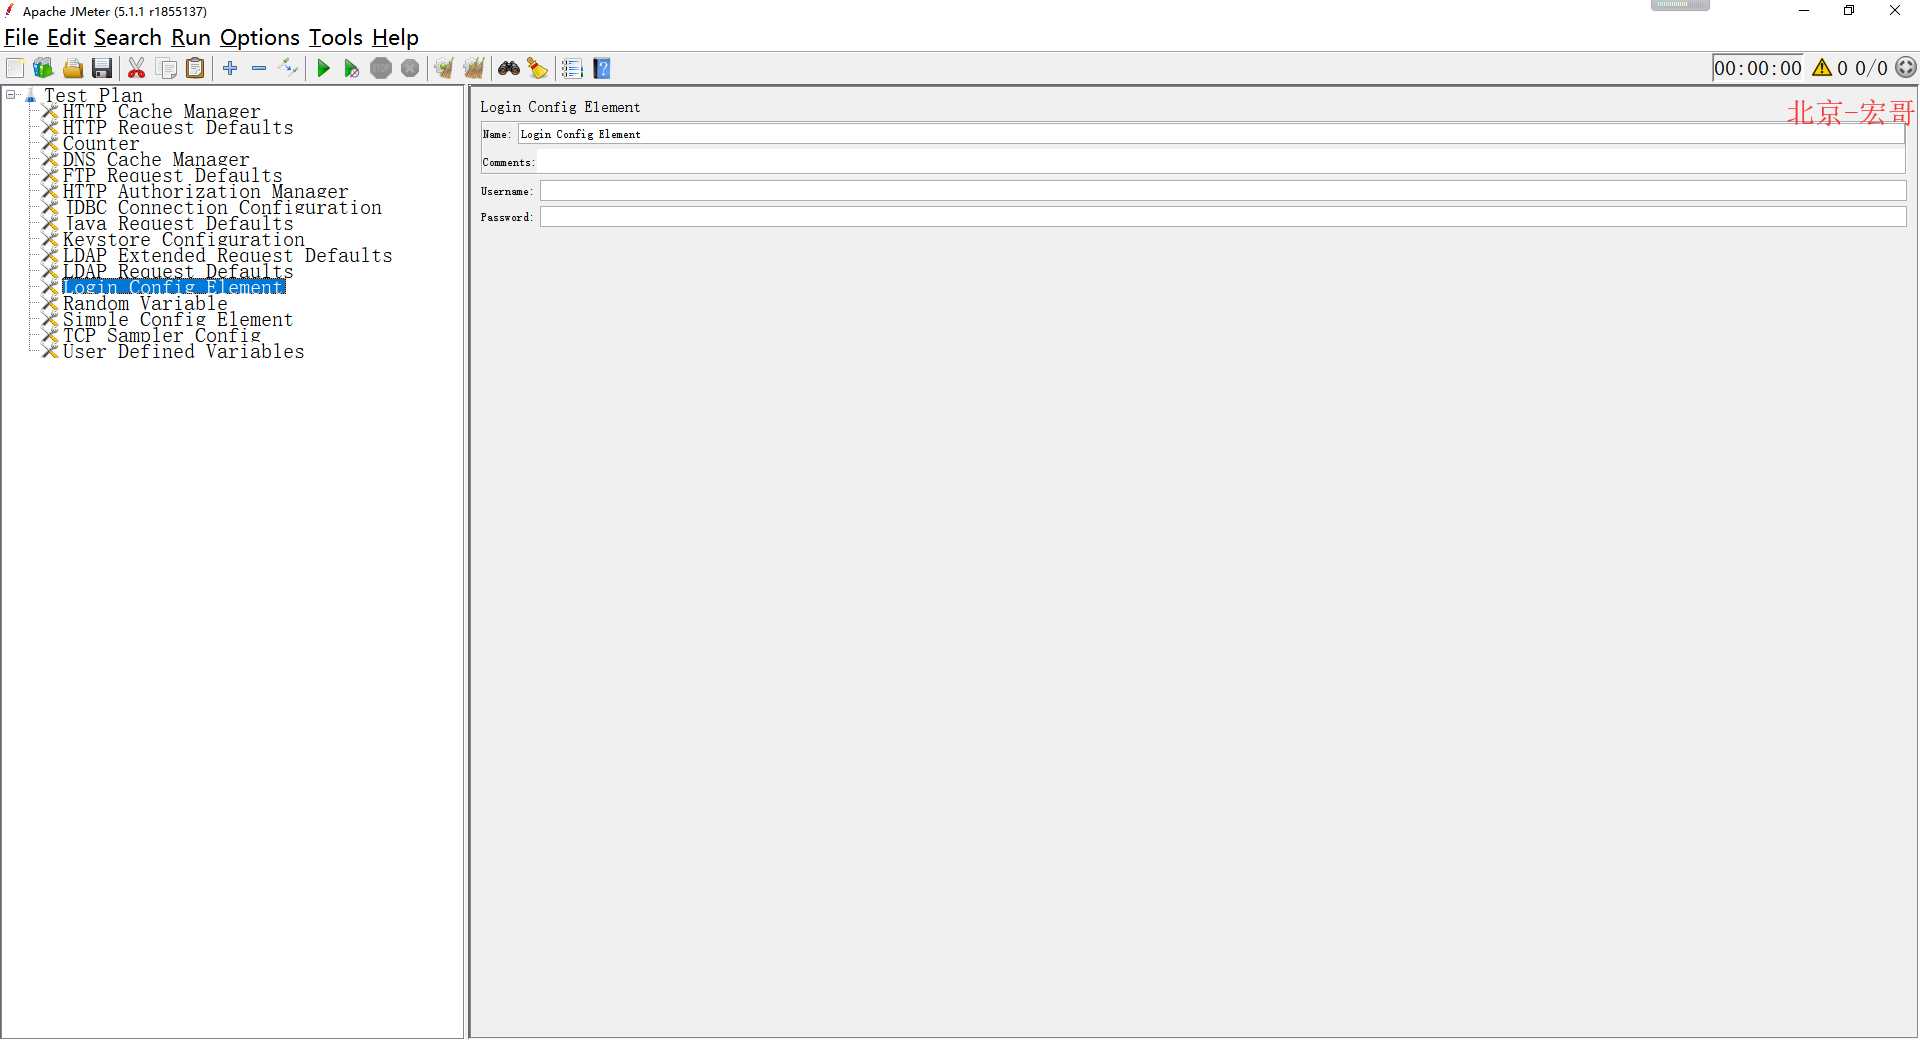Image resolution: width=1920 pixels, height=1040 pixels.
Task: Toggle the selected element enabled state
Action: (288, 68)
